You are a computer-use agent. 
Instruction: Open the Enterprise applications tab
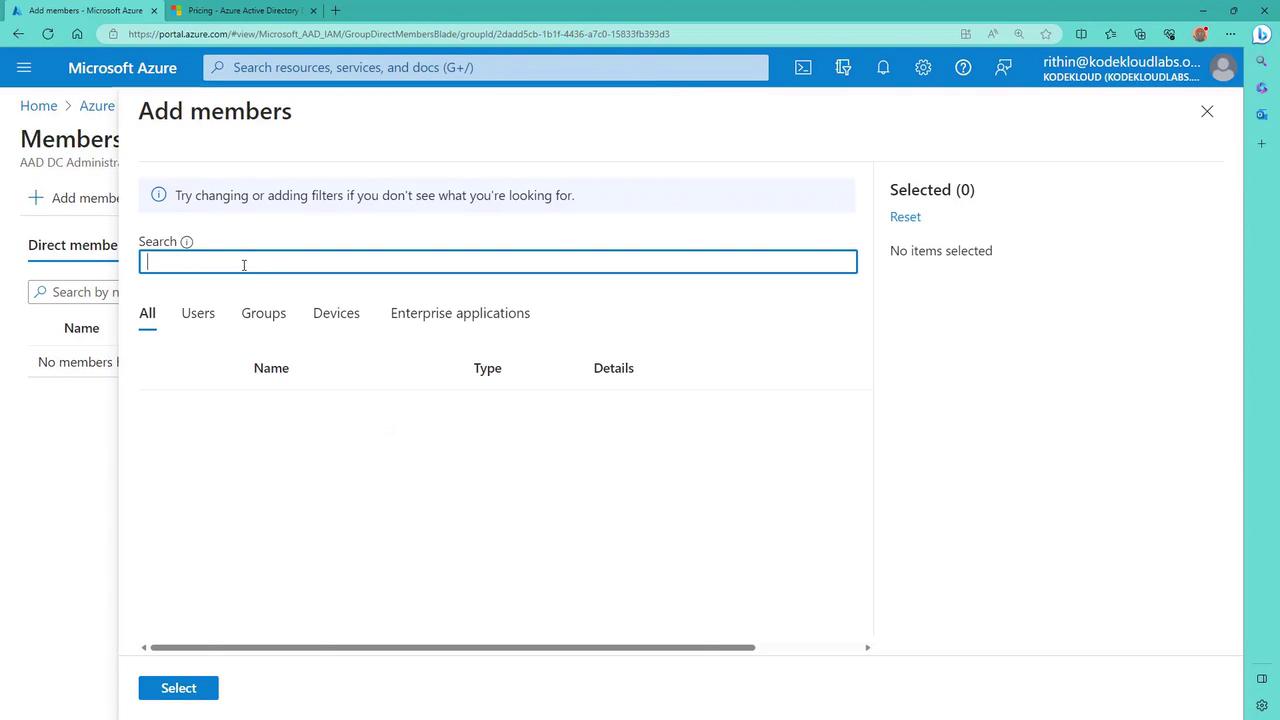tap(460, 313)
